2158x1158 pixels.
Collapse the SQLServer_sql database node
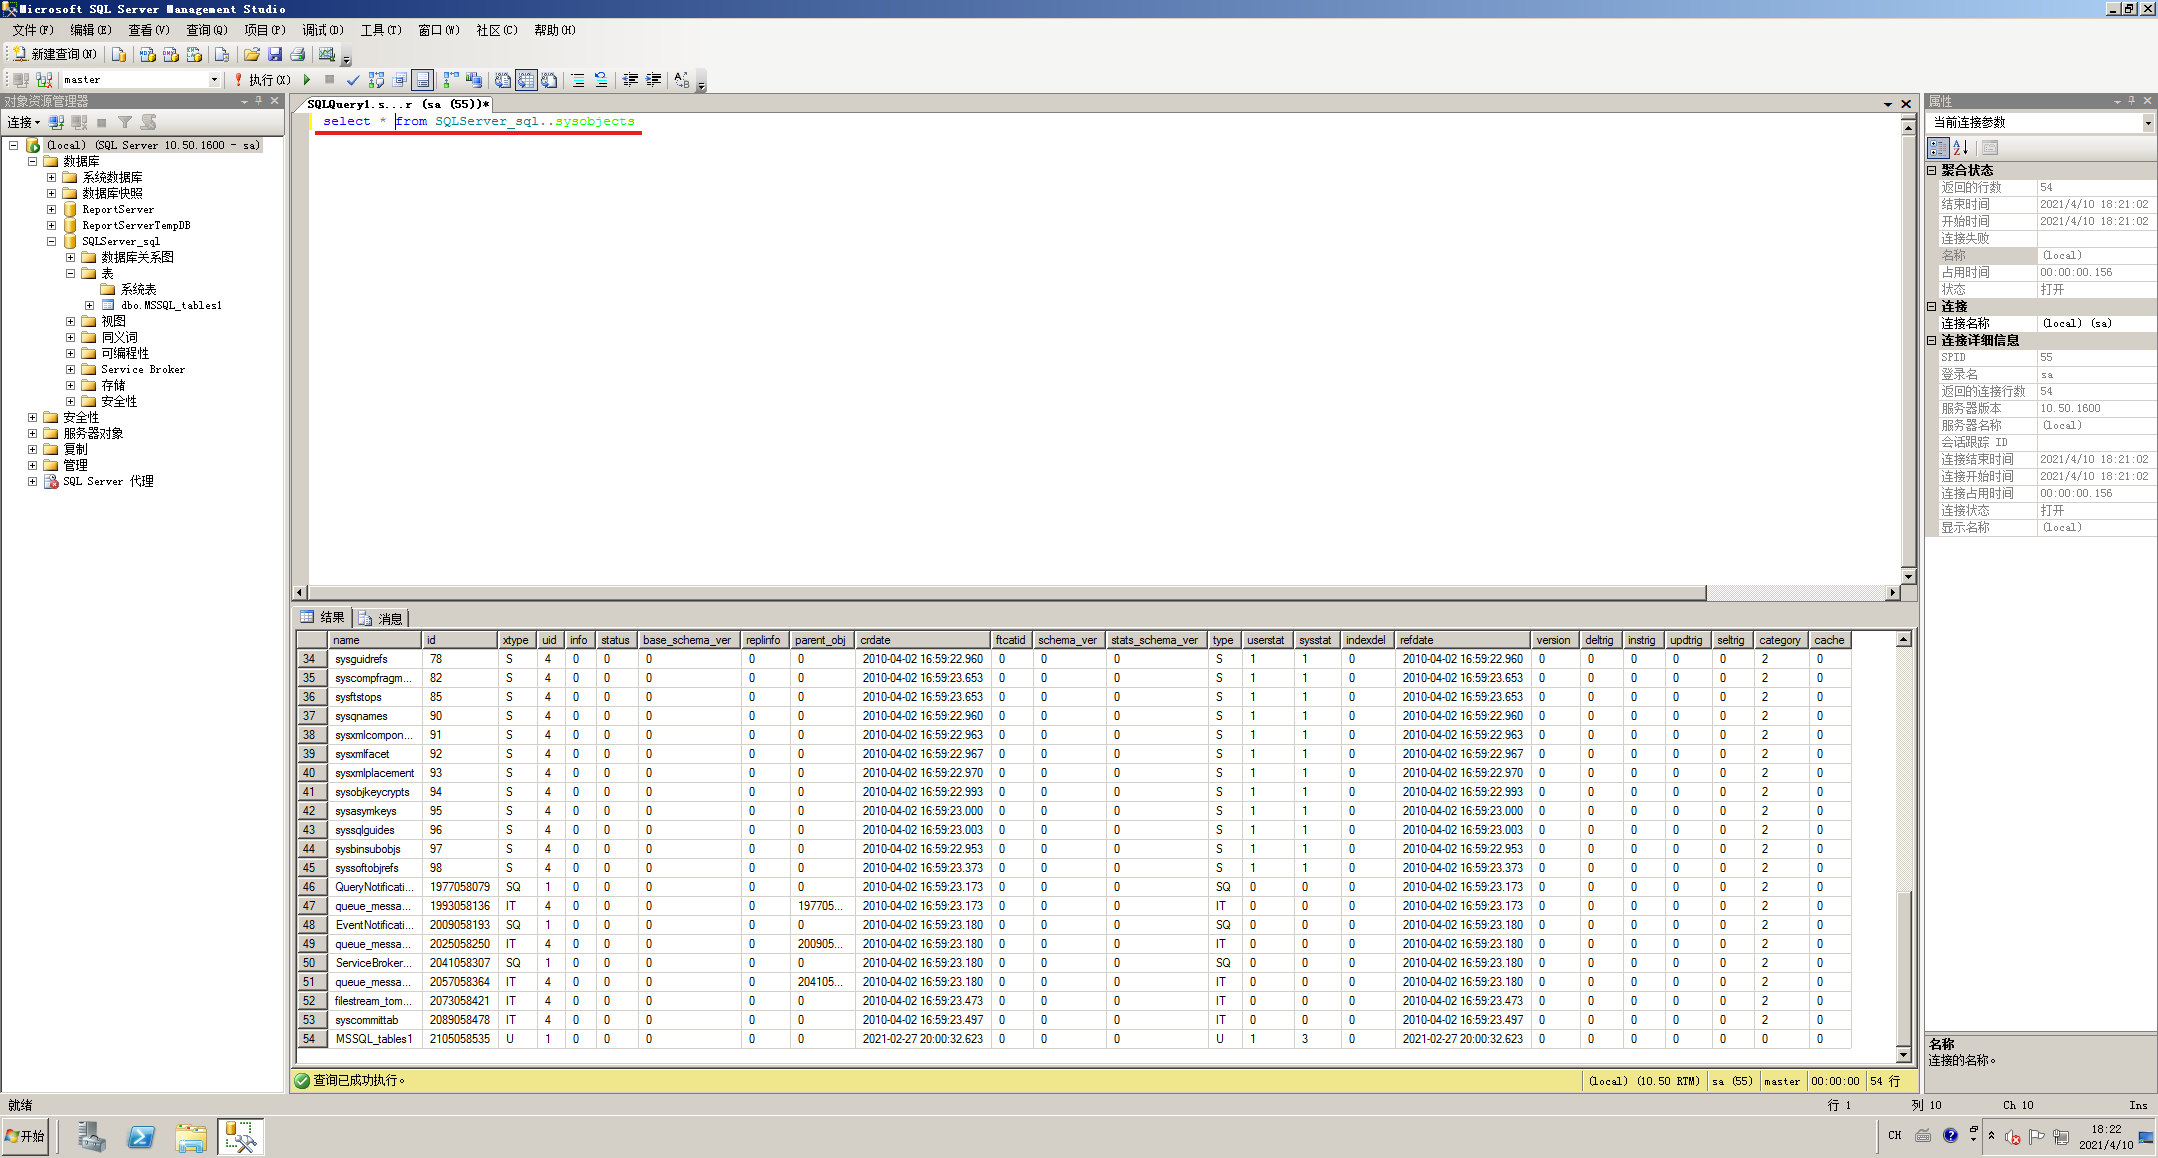point(51,241)
